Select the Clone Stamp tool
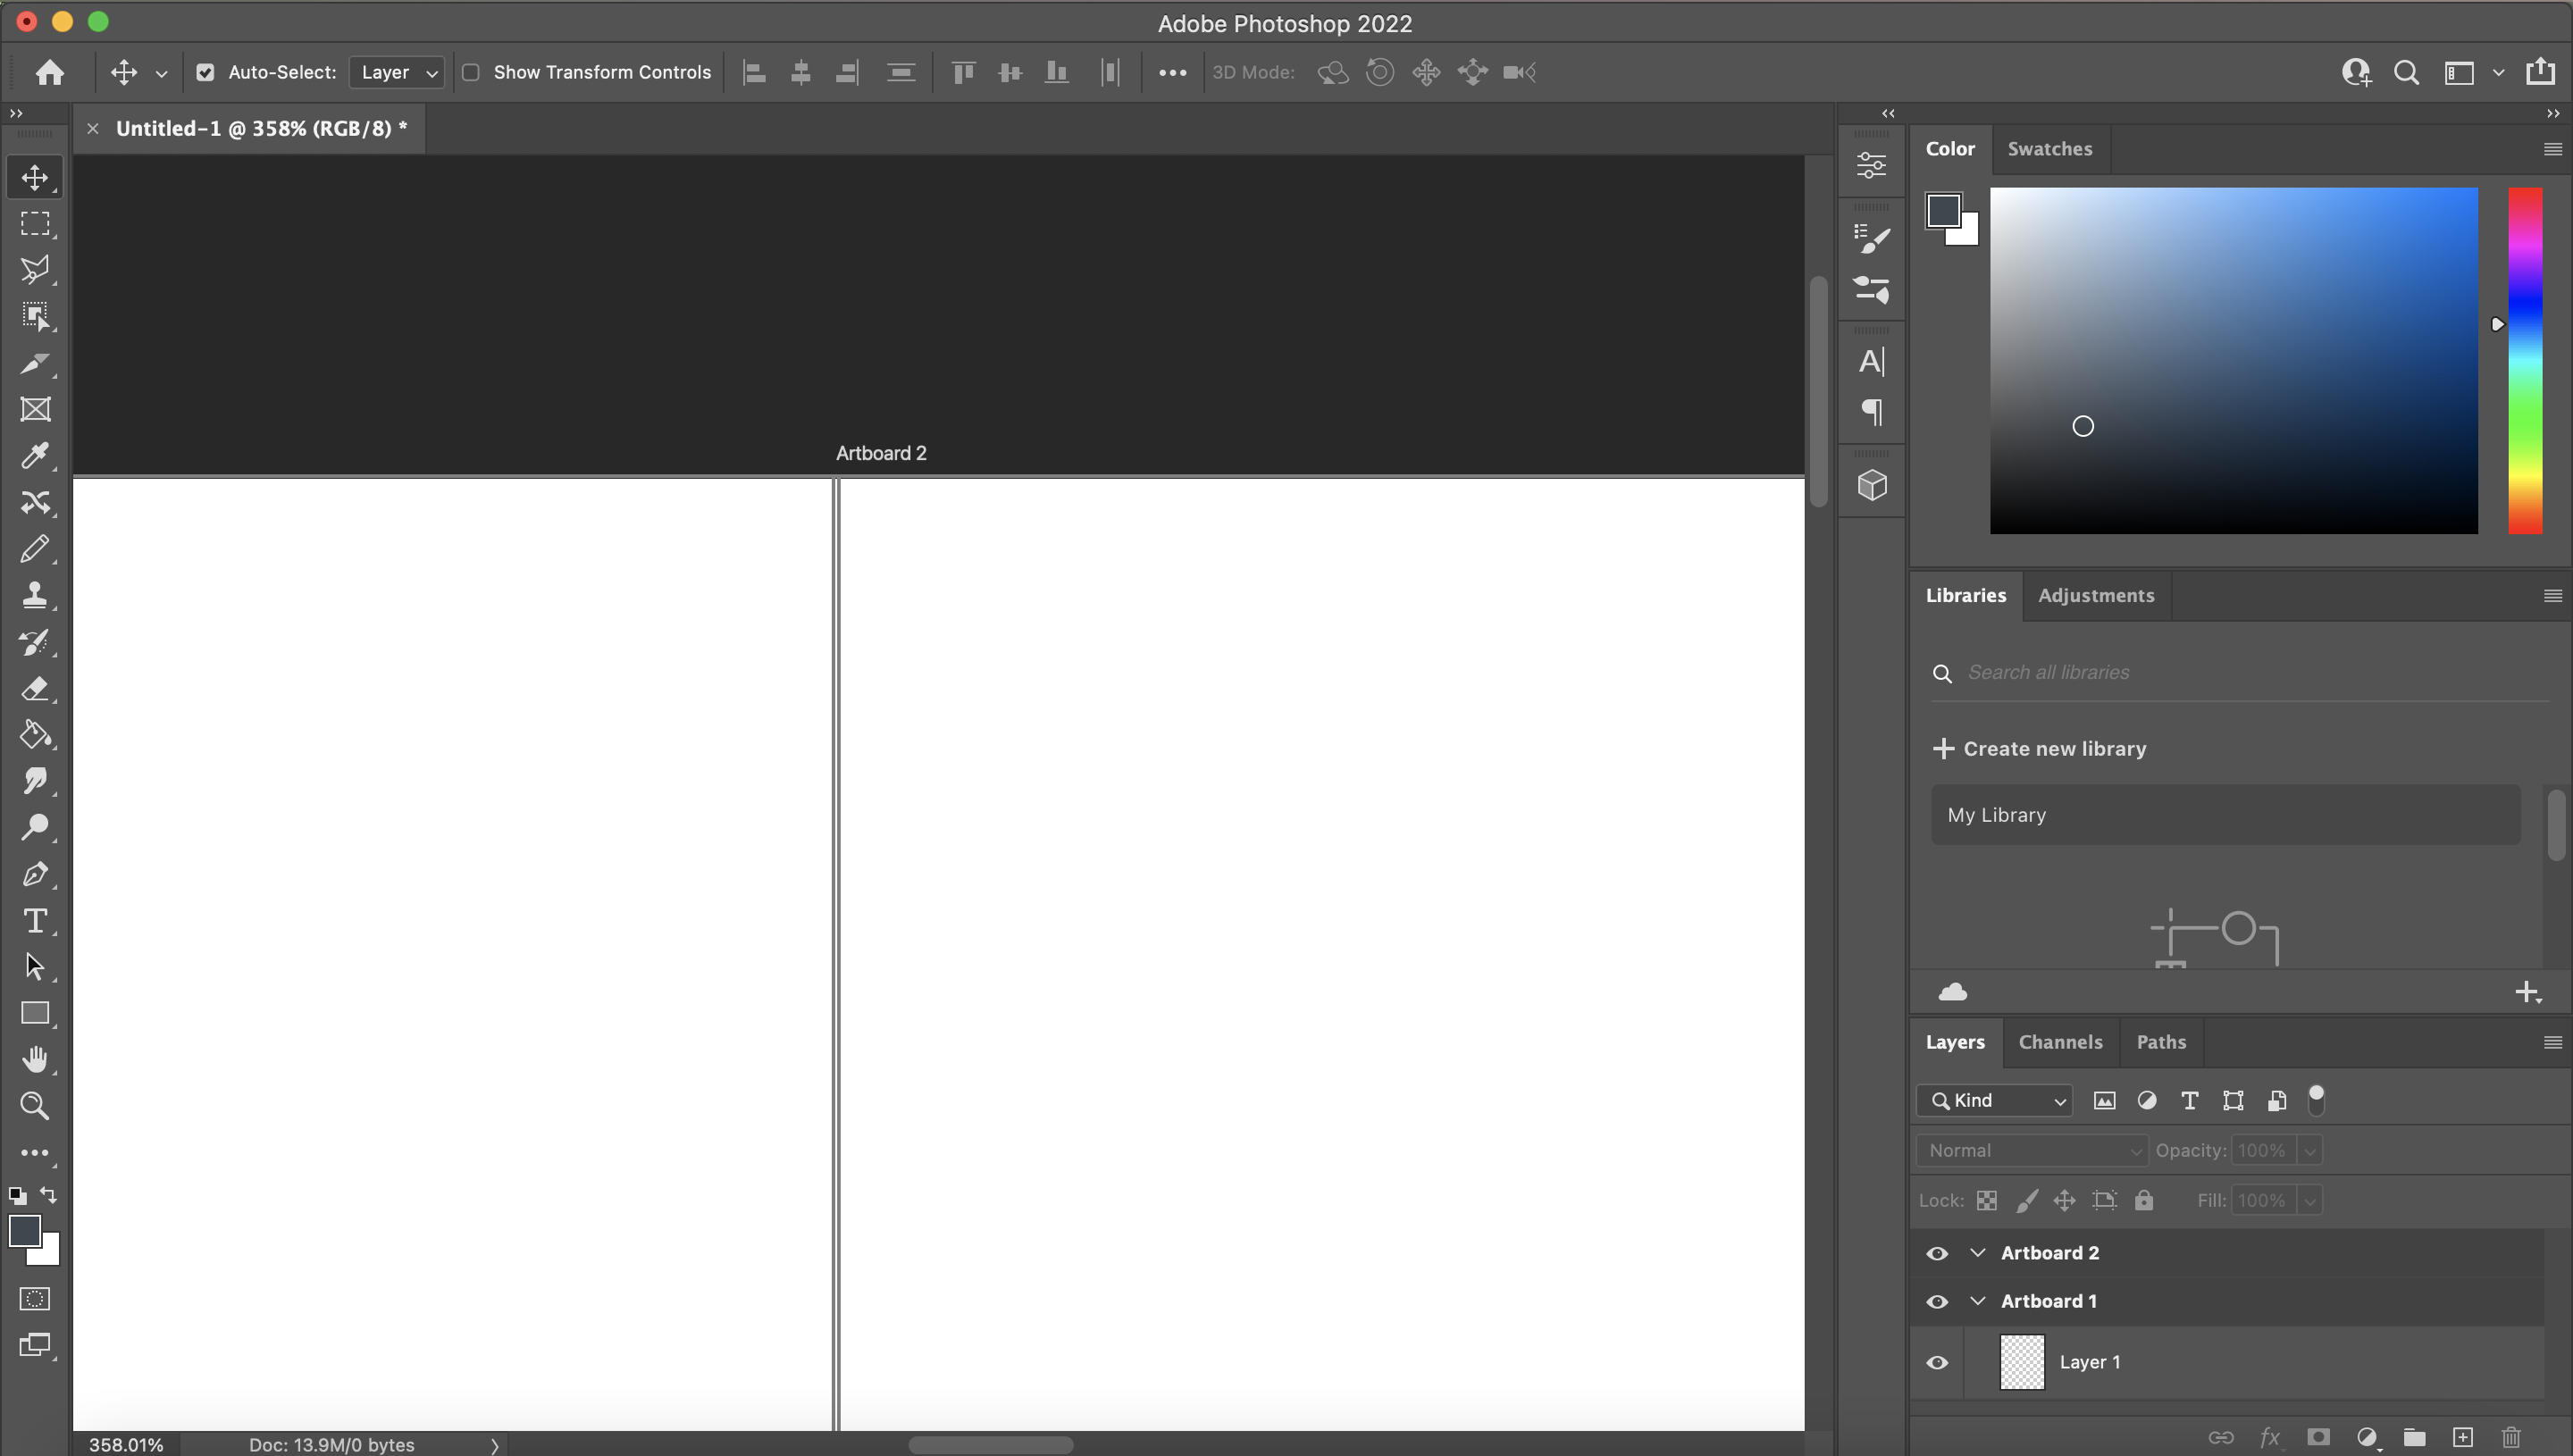This screenshot has width=2573, height=1456. [x=35, y=595]
